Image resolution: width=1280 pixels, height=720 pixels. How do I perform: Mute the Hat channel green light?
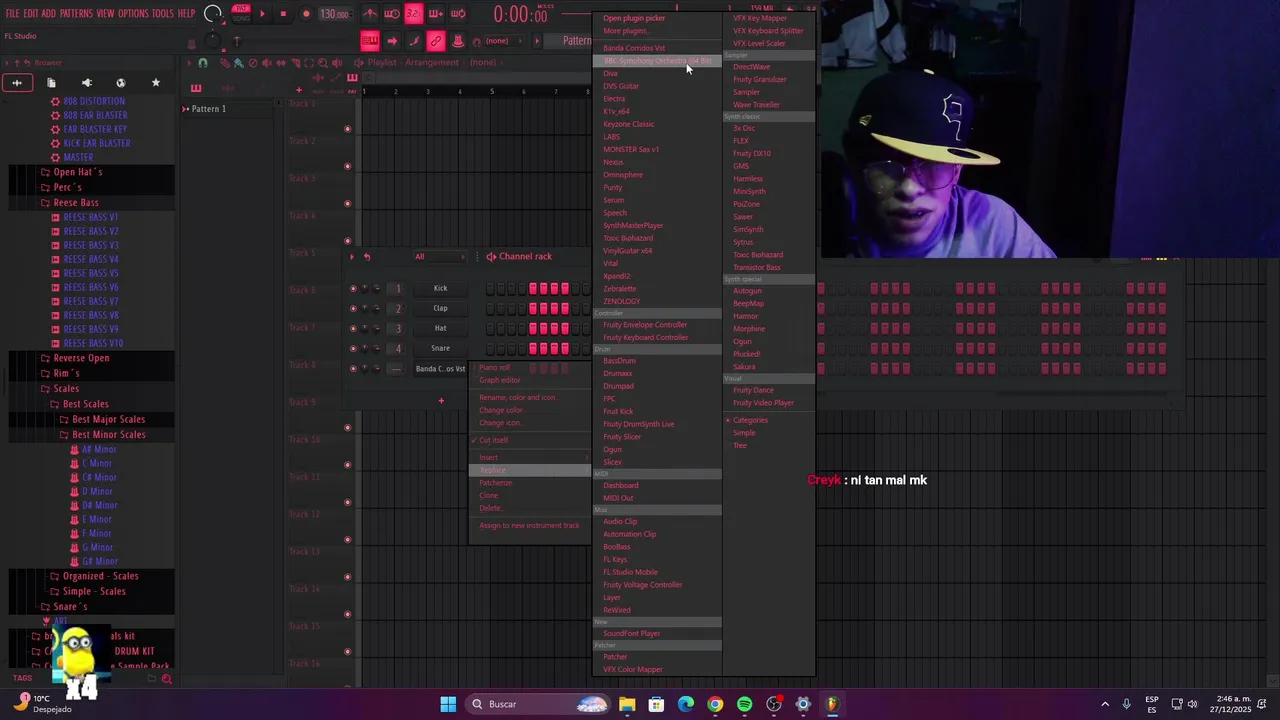[353, 329]
